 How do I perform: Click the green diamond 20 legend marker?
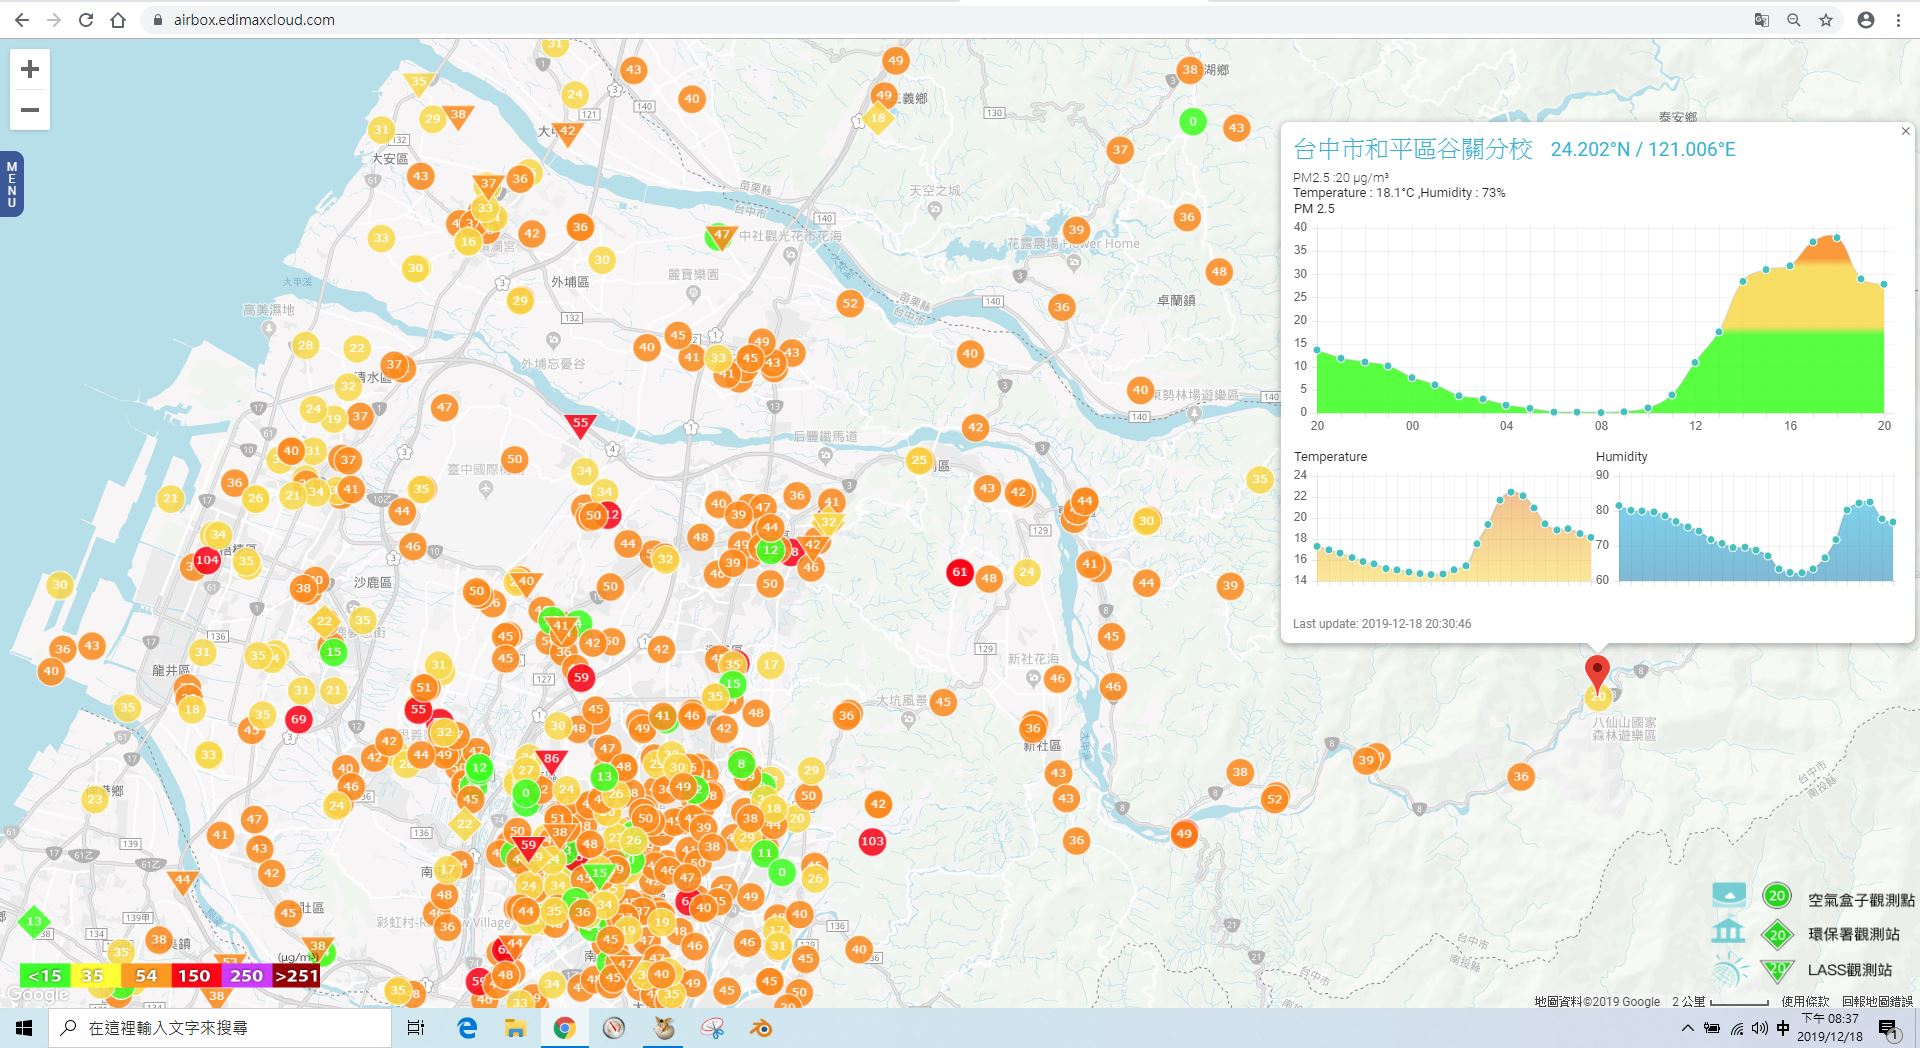[x=1777, y=936]
